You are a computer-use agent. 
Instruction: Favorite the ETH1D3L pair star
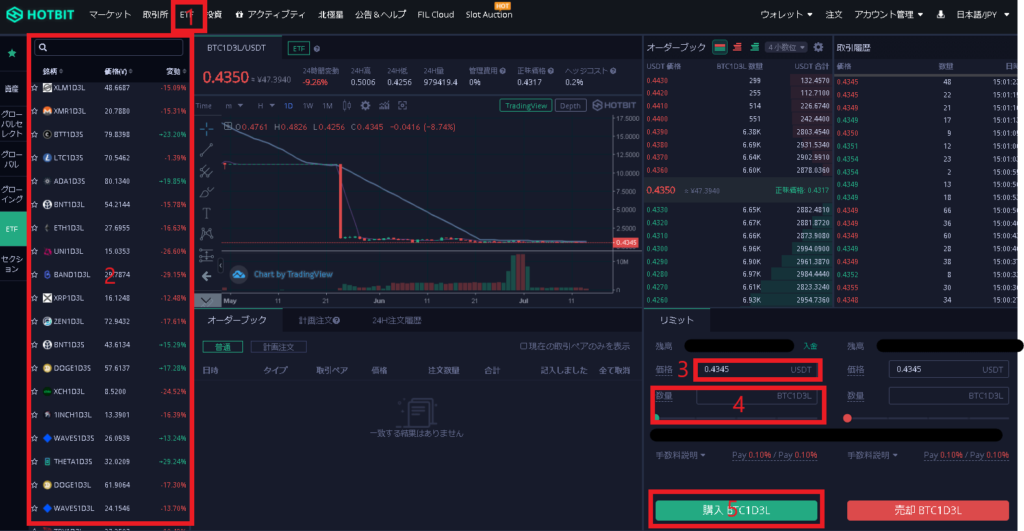35,228
